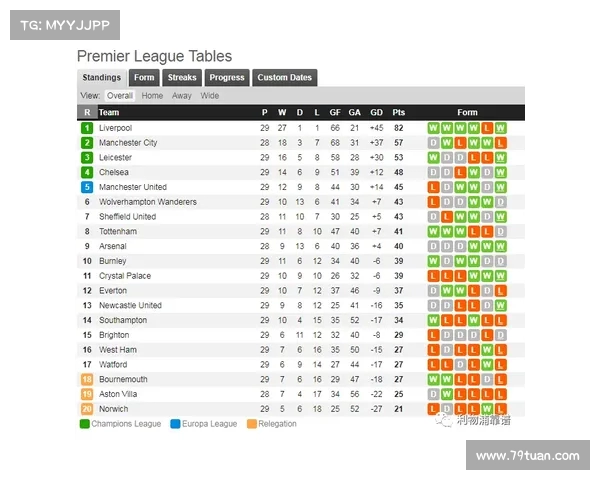Sort table by Pts column header
The height and width of the screenshot is (480, 600).
(399, 113)
